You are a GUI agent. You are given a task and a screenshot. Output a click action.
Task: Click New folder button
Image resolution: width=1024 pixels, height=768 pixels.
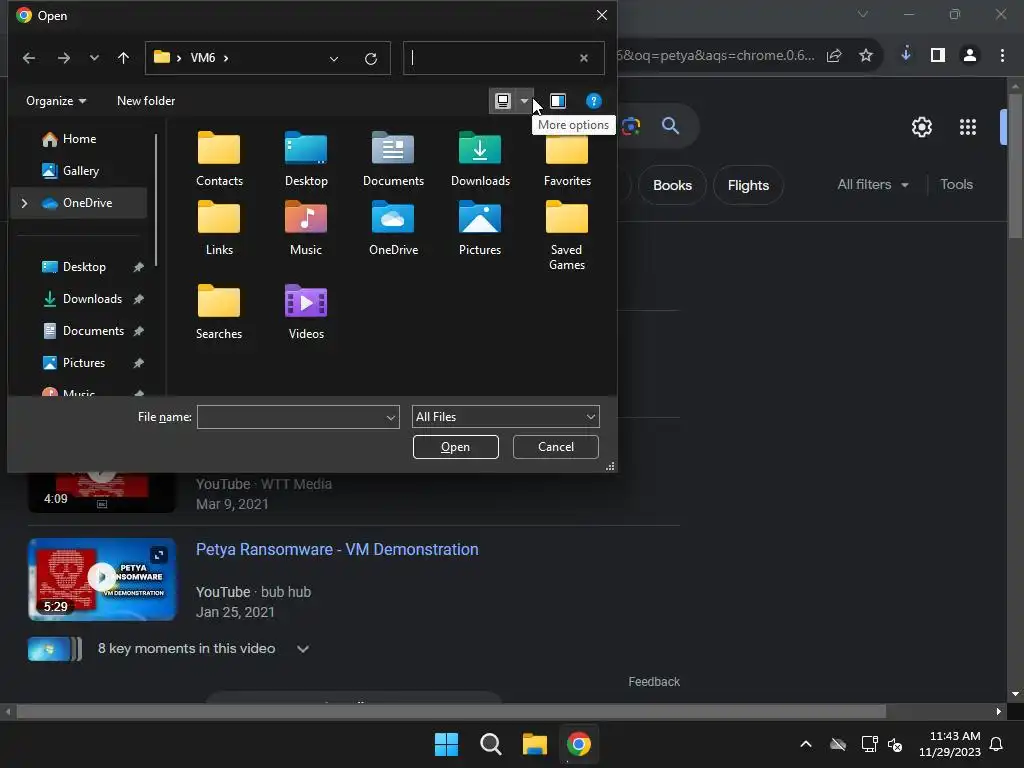point(146,101)
